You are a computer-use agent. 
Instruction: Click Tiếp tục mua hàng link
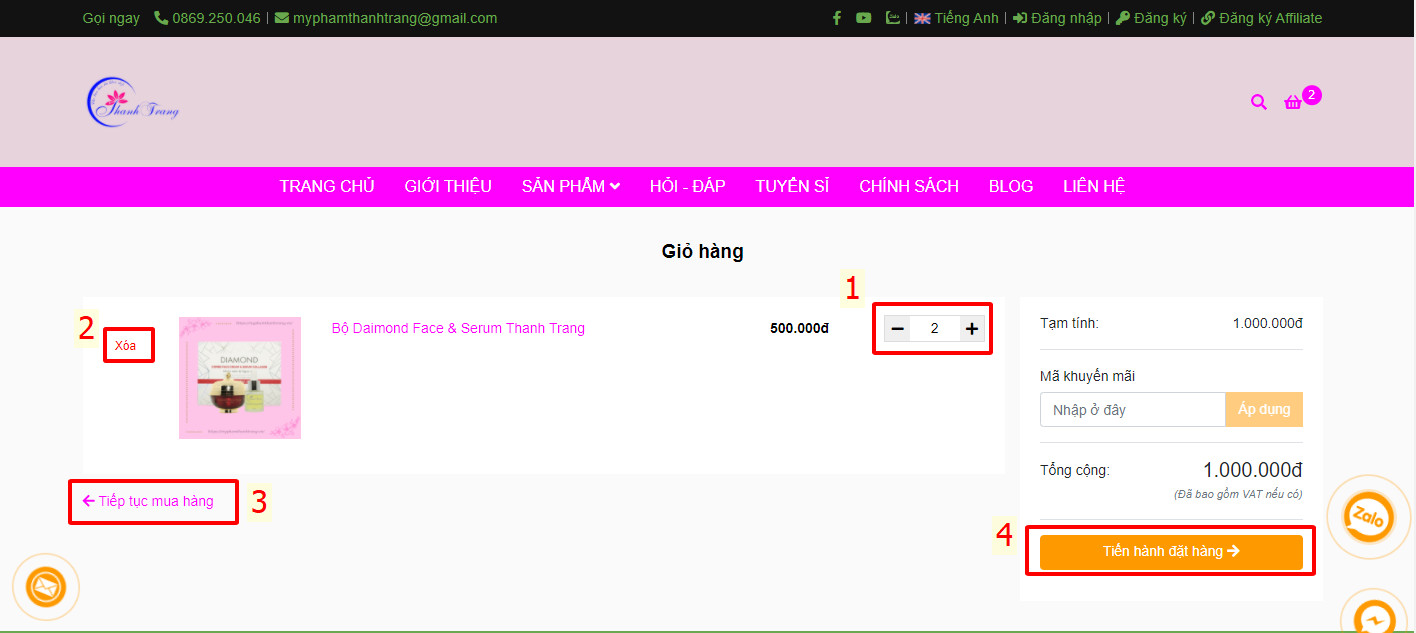(x=148, y=501)
